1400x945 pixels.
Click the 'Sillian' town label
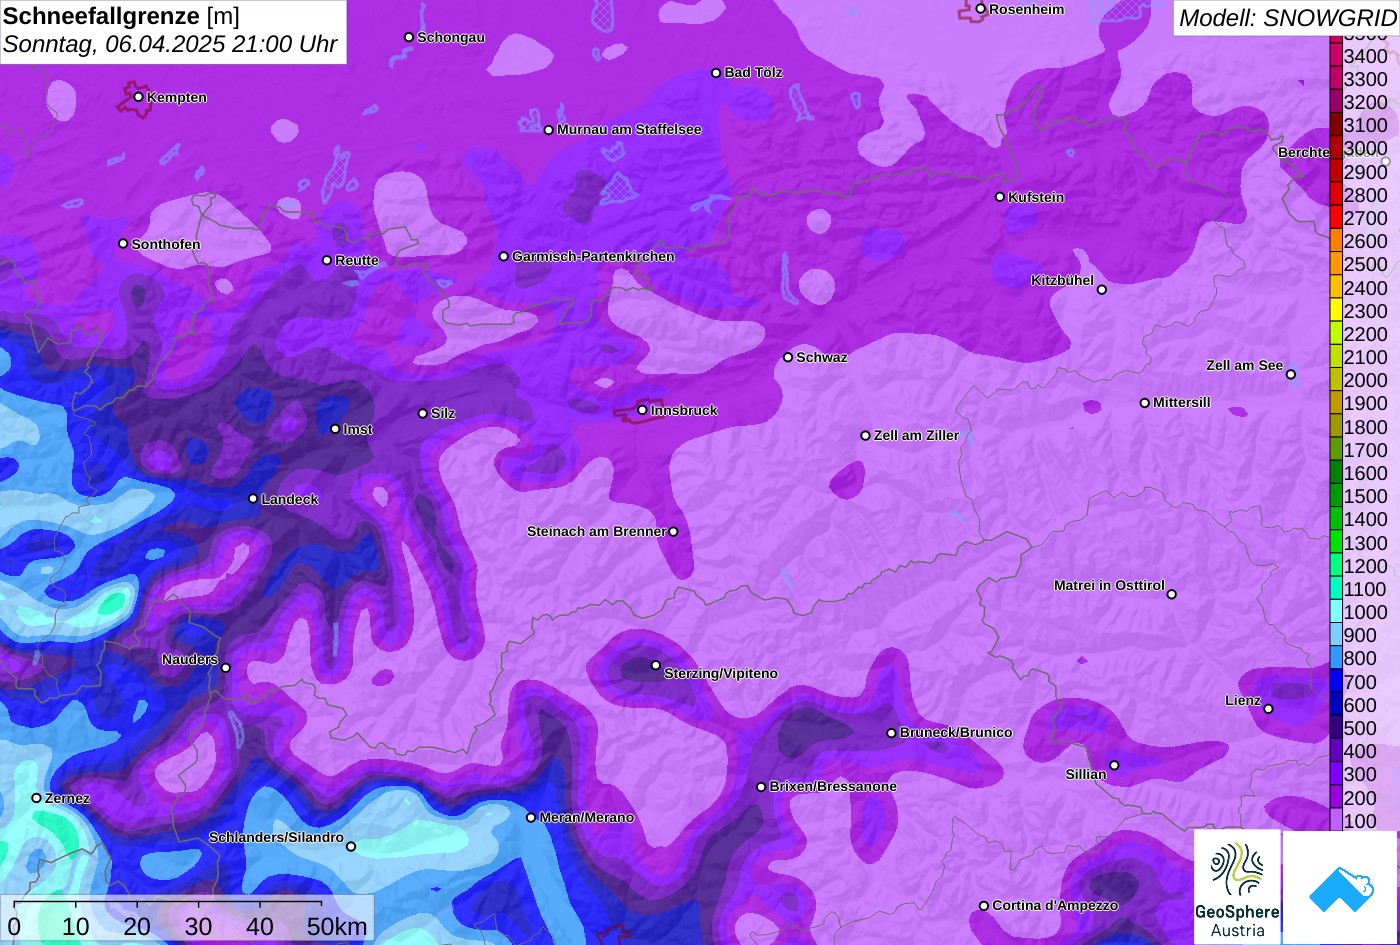(1086, 775)
